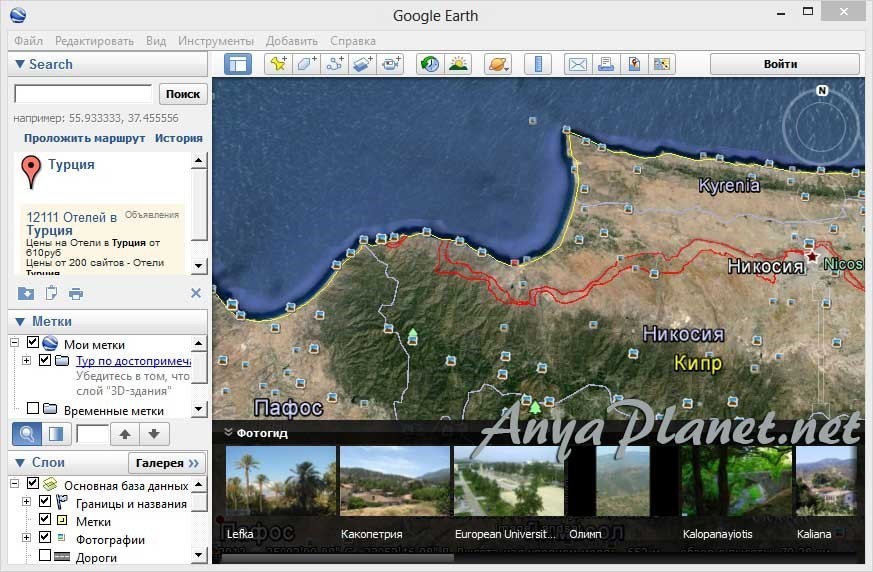Print search results from the panel

tap(76, 294)
